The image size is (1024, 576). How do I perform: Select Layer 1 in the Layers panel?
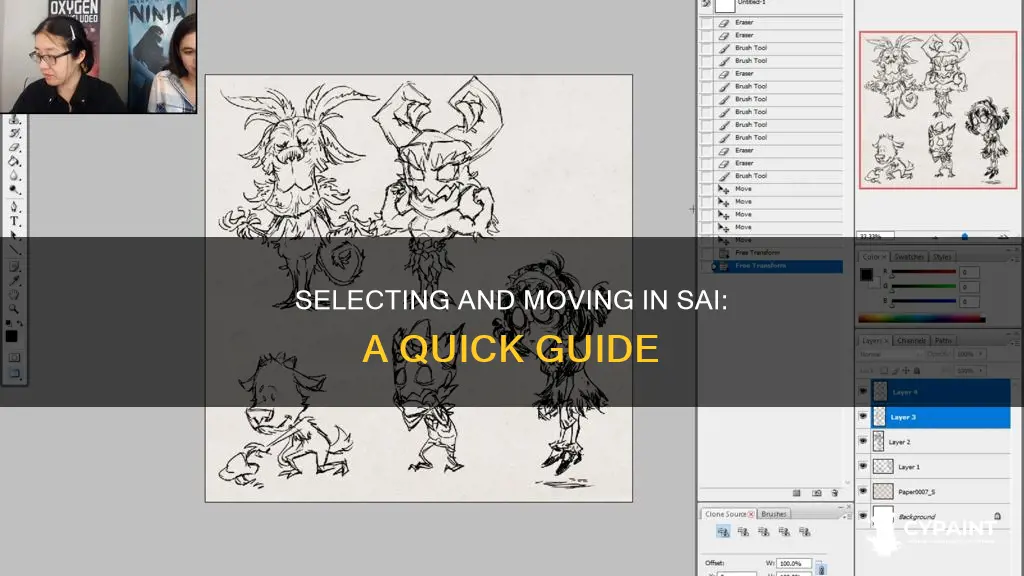(x=941, y=467)
